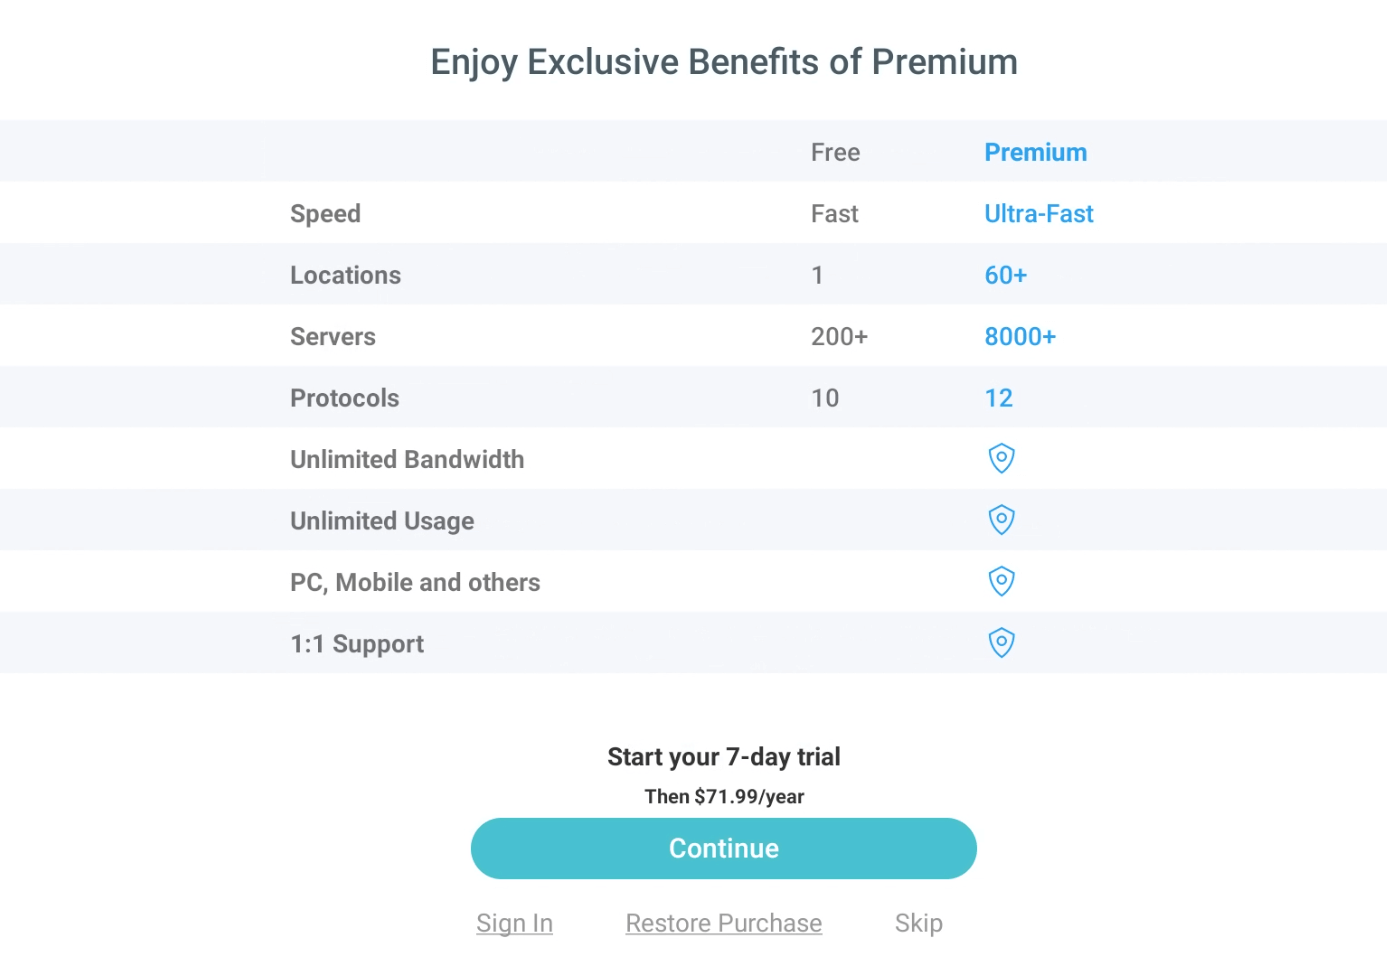The image size is (1387, 960).
Task: Click shield icon in 1:1 Support row
Action: pyautogui.click(x=1001, y=642)
